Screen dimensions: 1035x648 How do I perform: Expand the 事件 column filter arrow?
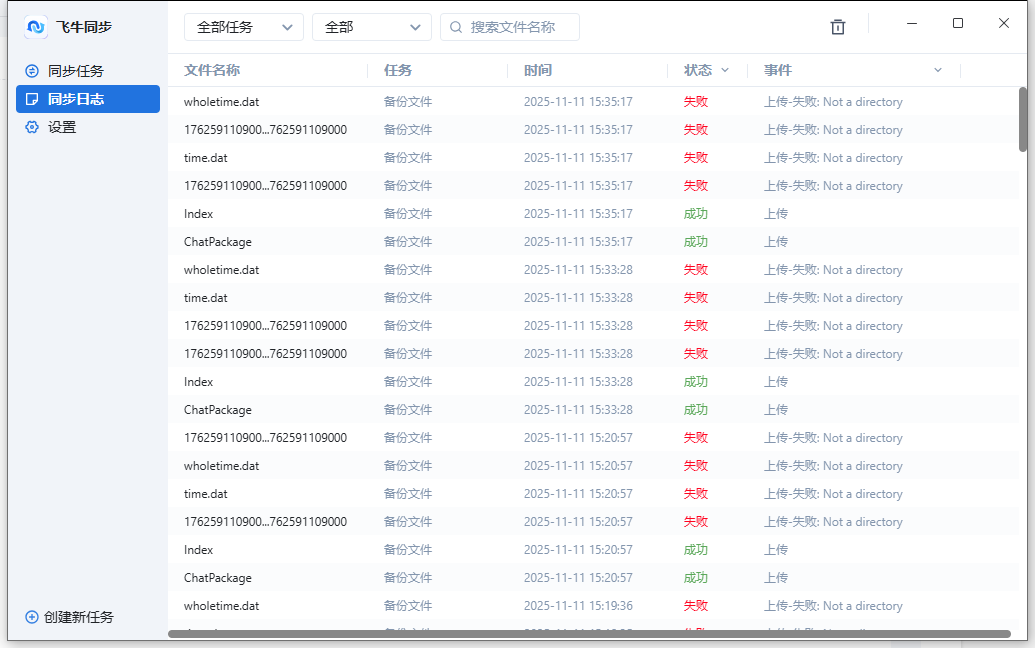tap(937, 70)
